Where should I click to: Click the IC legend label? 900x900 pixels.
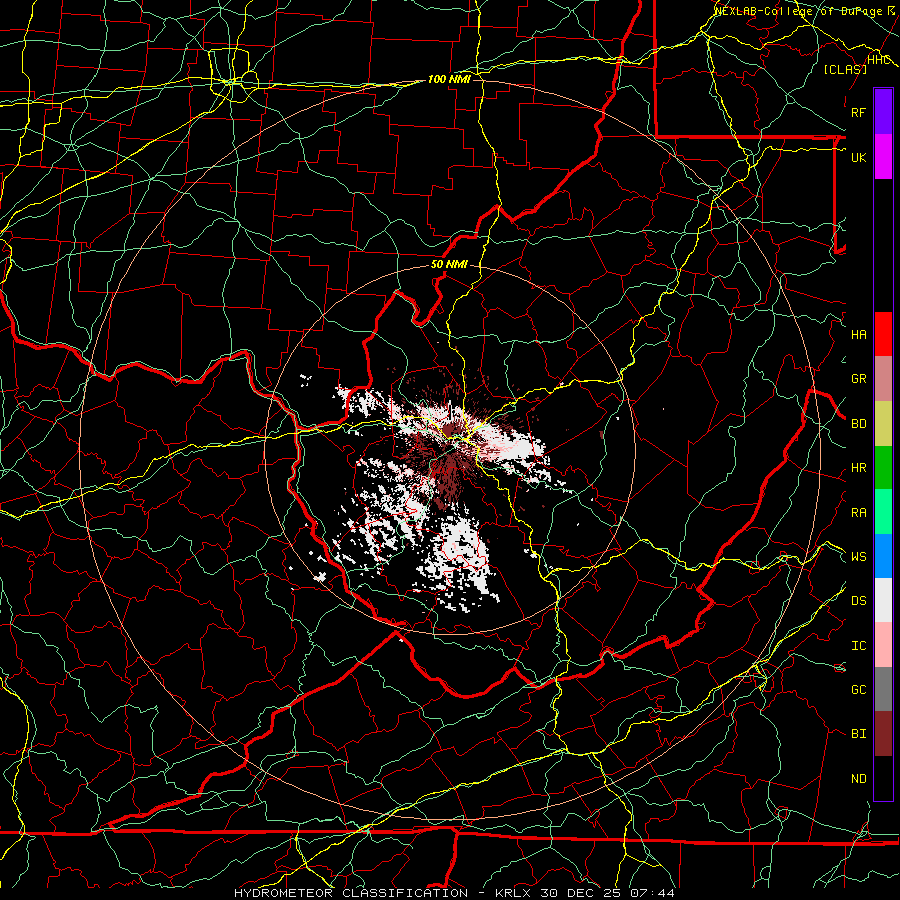coord(859,645)
